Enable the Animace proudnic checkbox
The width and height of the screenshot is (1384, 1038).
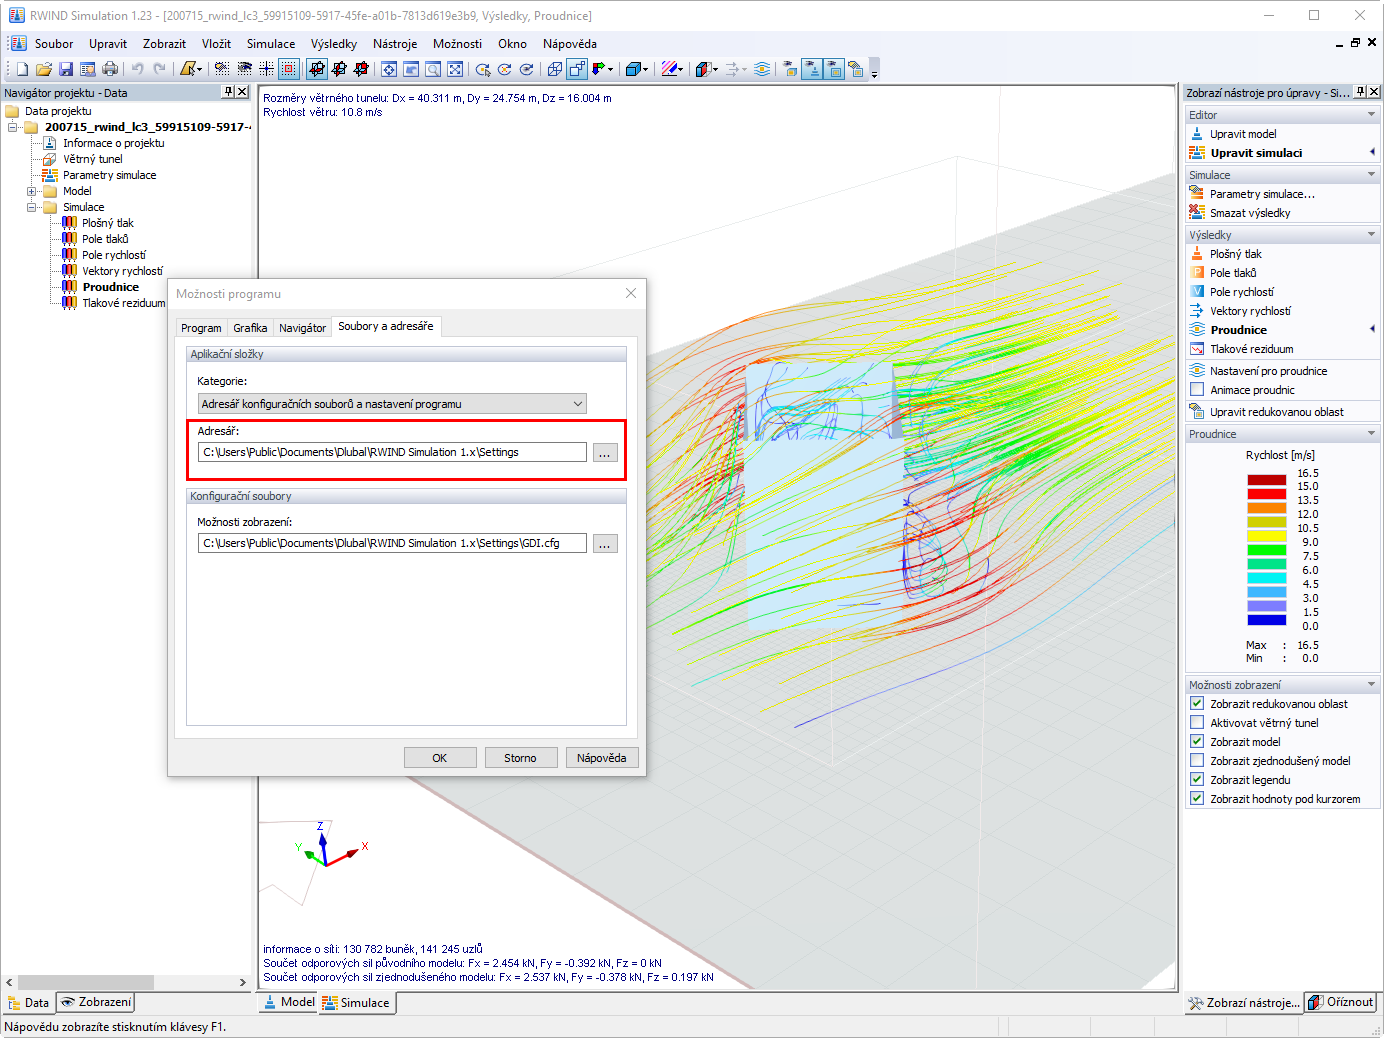point(1197,390)
